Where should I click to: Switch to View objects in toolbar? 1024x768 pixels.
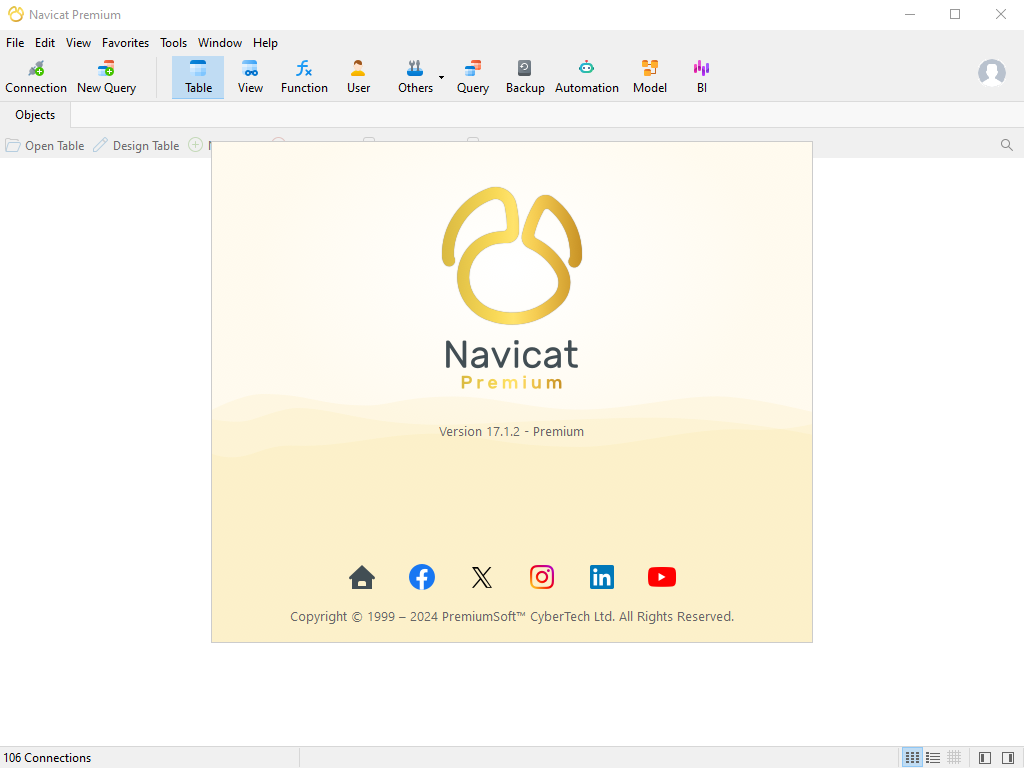click(x=250, y=77)
